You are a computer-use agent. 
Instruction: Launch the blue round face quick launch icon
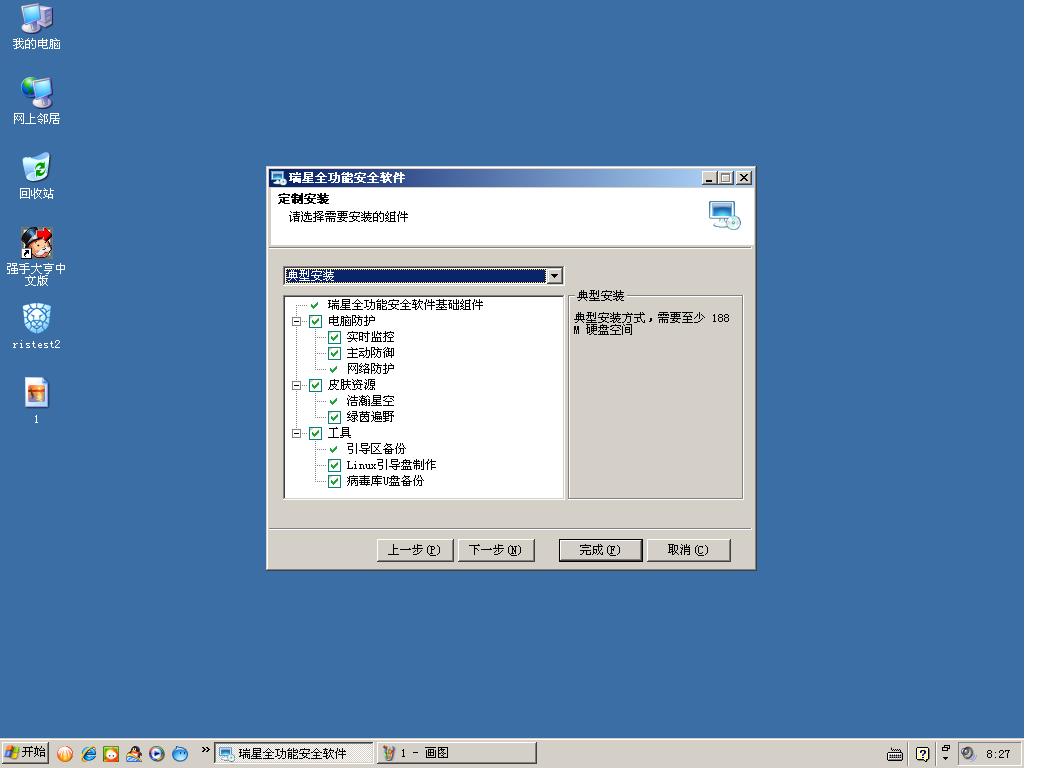[180, 753]
